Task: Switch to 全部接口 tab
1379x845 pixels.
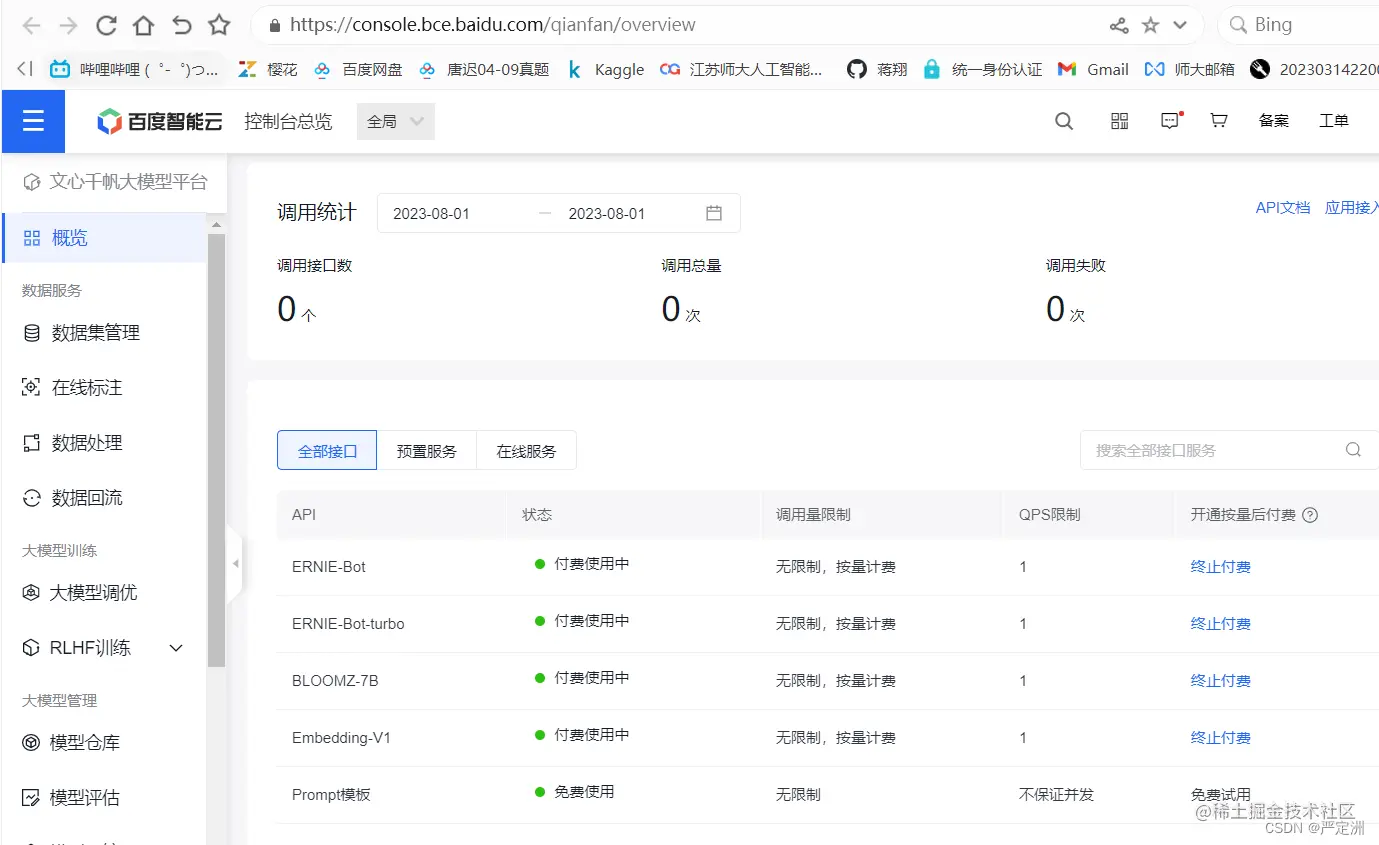Action: point(327,451)
